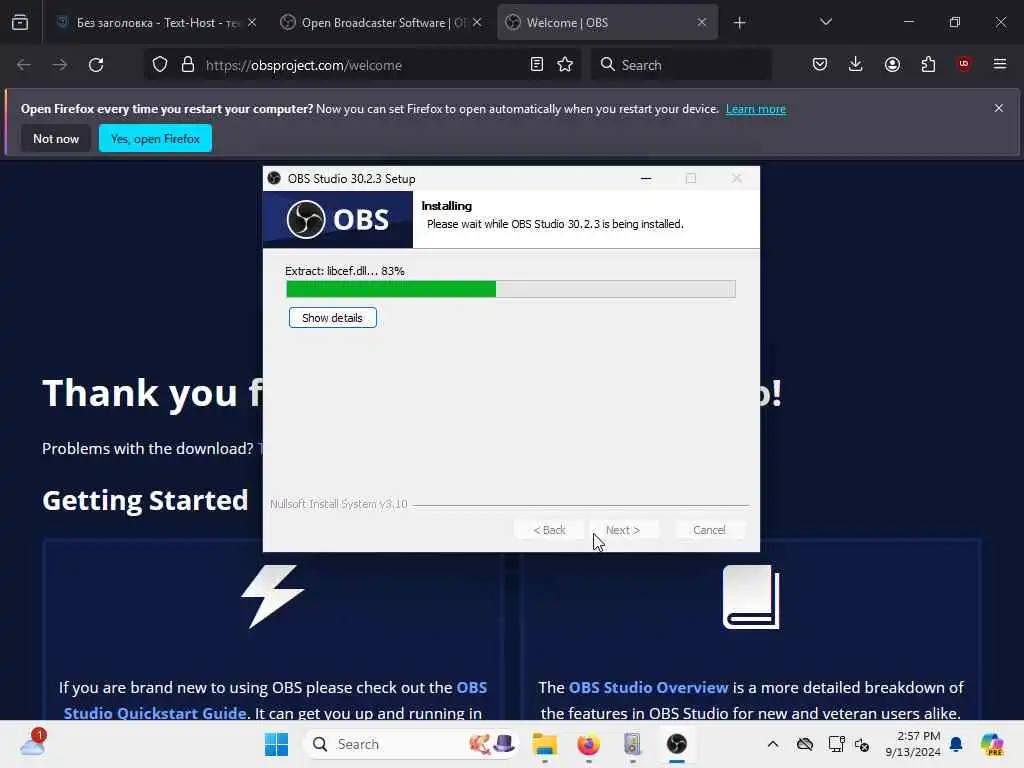This screenshot has height=768, width=1024.
Task: Click the green installation progress bar
Action: 511,289
